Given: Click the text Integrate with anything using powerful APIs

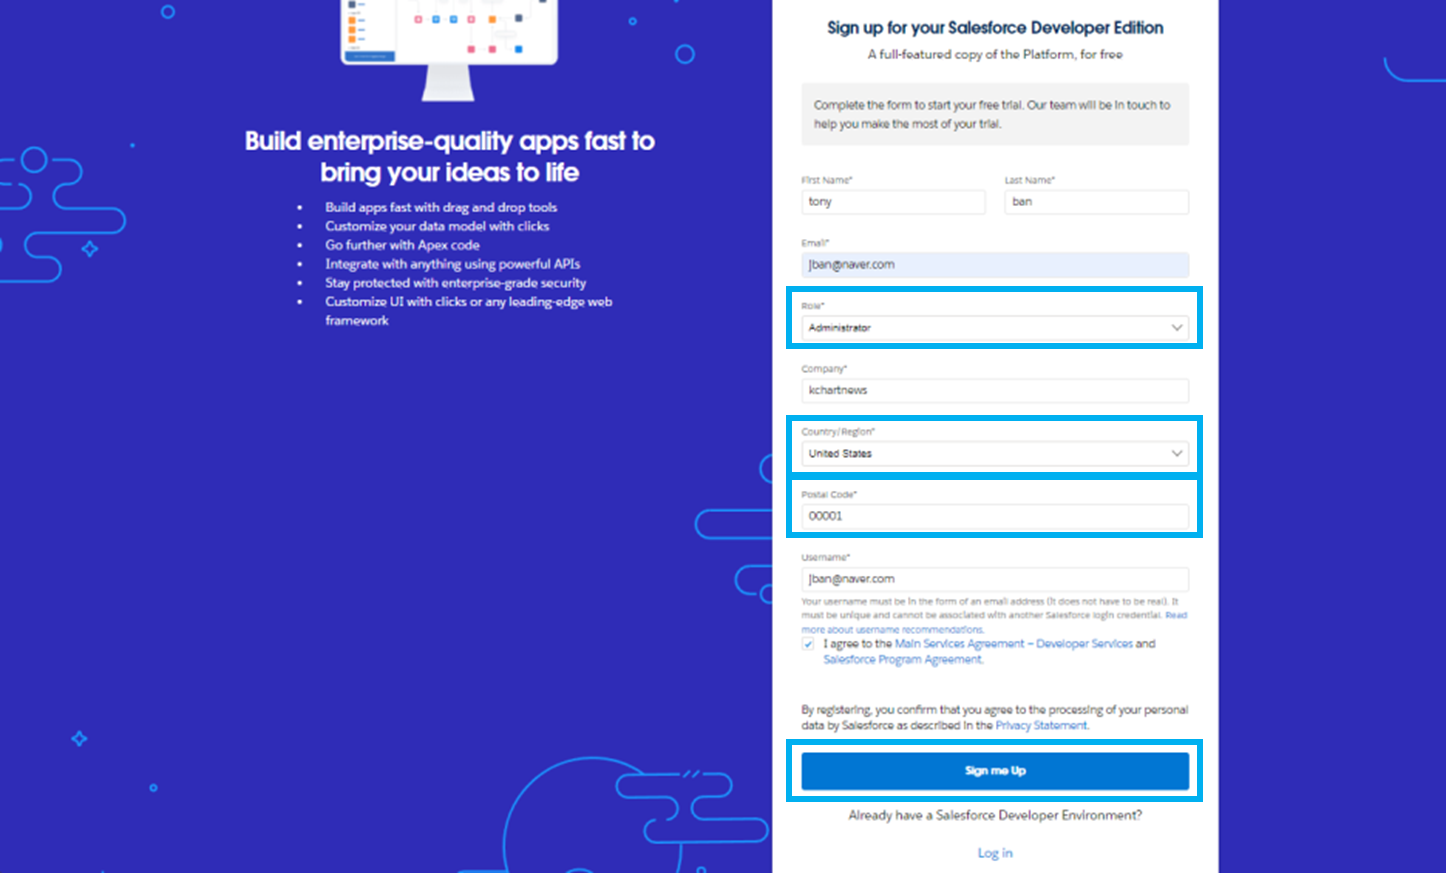Looking at the screenshot, I should tap(452, 264).
